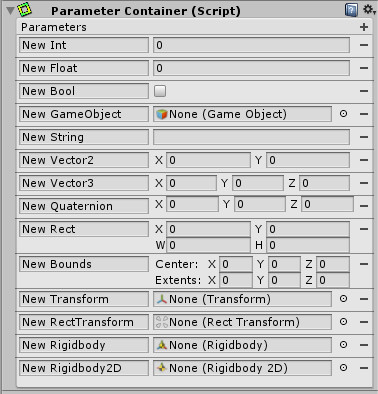The height and width of the screenshot is (394, 378).
Task: Edit the New Float name field
Action: click(84, 68)
